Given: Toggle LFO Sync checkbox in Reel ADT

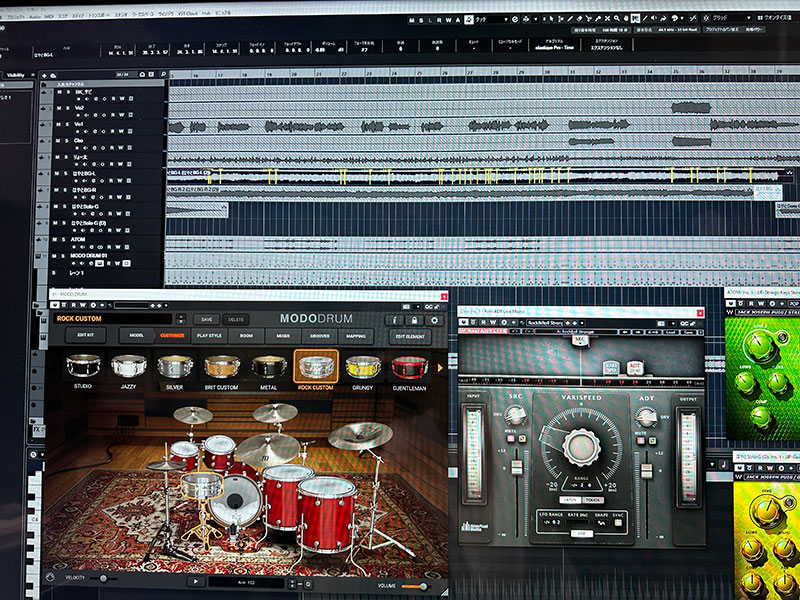Looking at the screenshot, I should click(x=618, y=522).
